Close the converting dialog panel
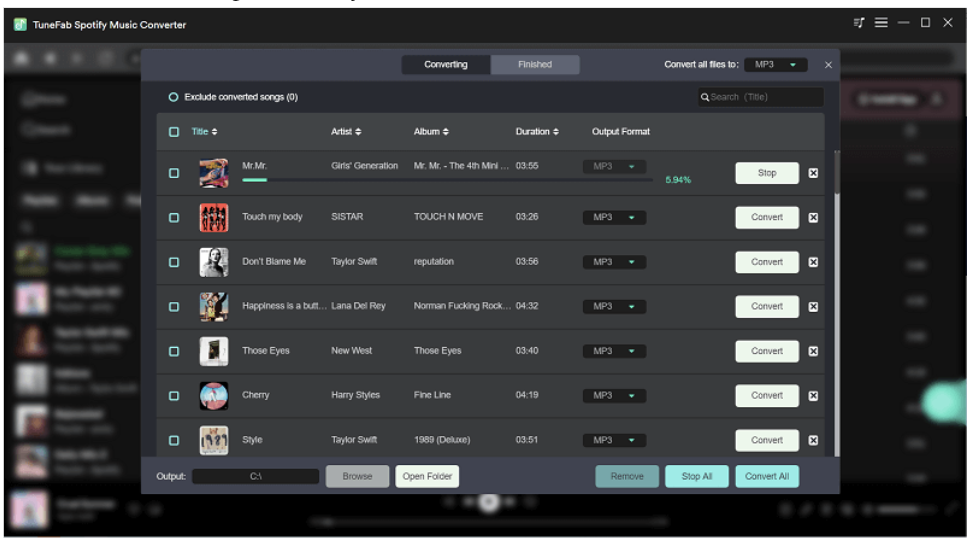 [828, 64]
